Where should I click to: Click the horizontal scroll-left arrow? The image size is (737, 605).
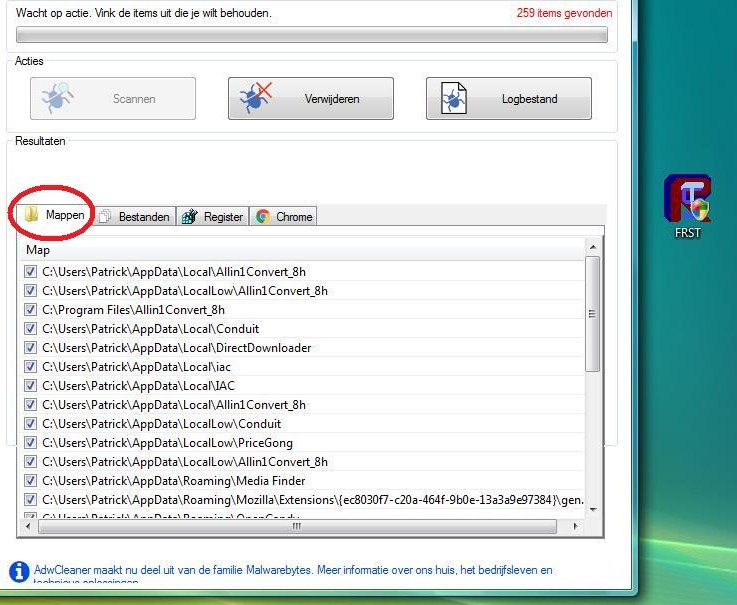(x=28, y=526)
